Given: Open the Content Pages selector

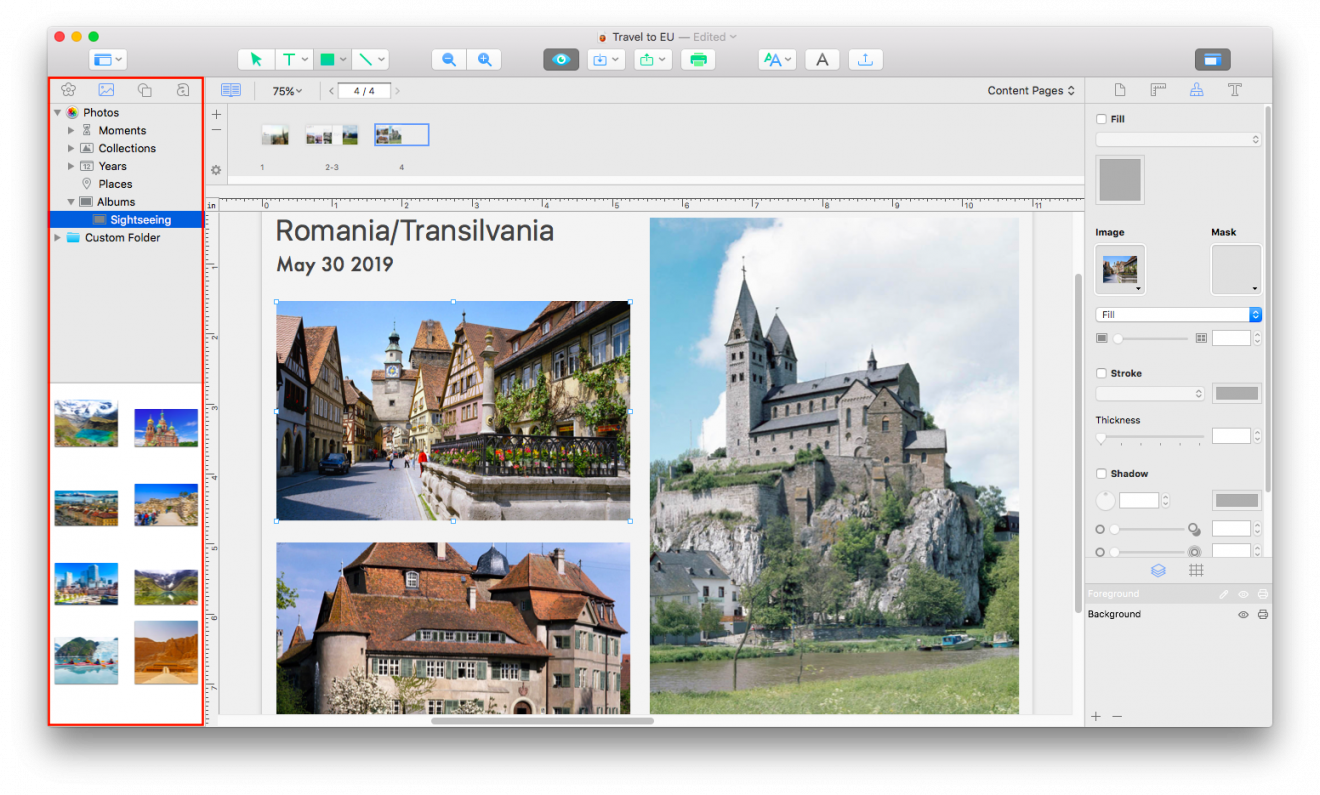Looking at the screenshot, I should point(1031,89).
